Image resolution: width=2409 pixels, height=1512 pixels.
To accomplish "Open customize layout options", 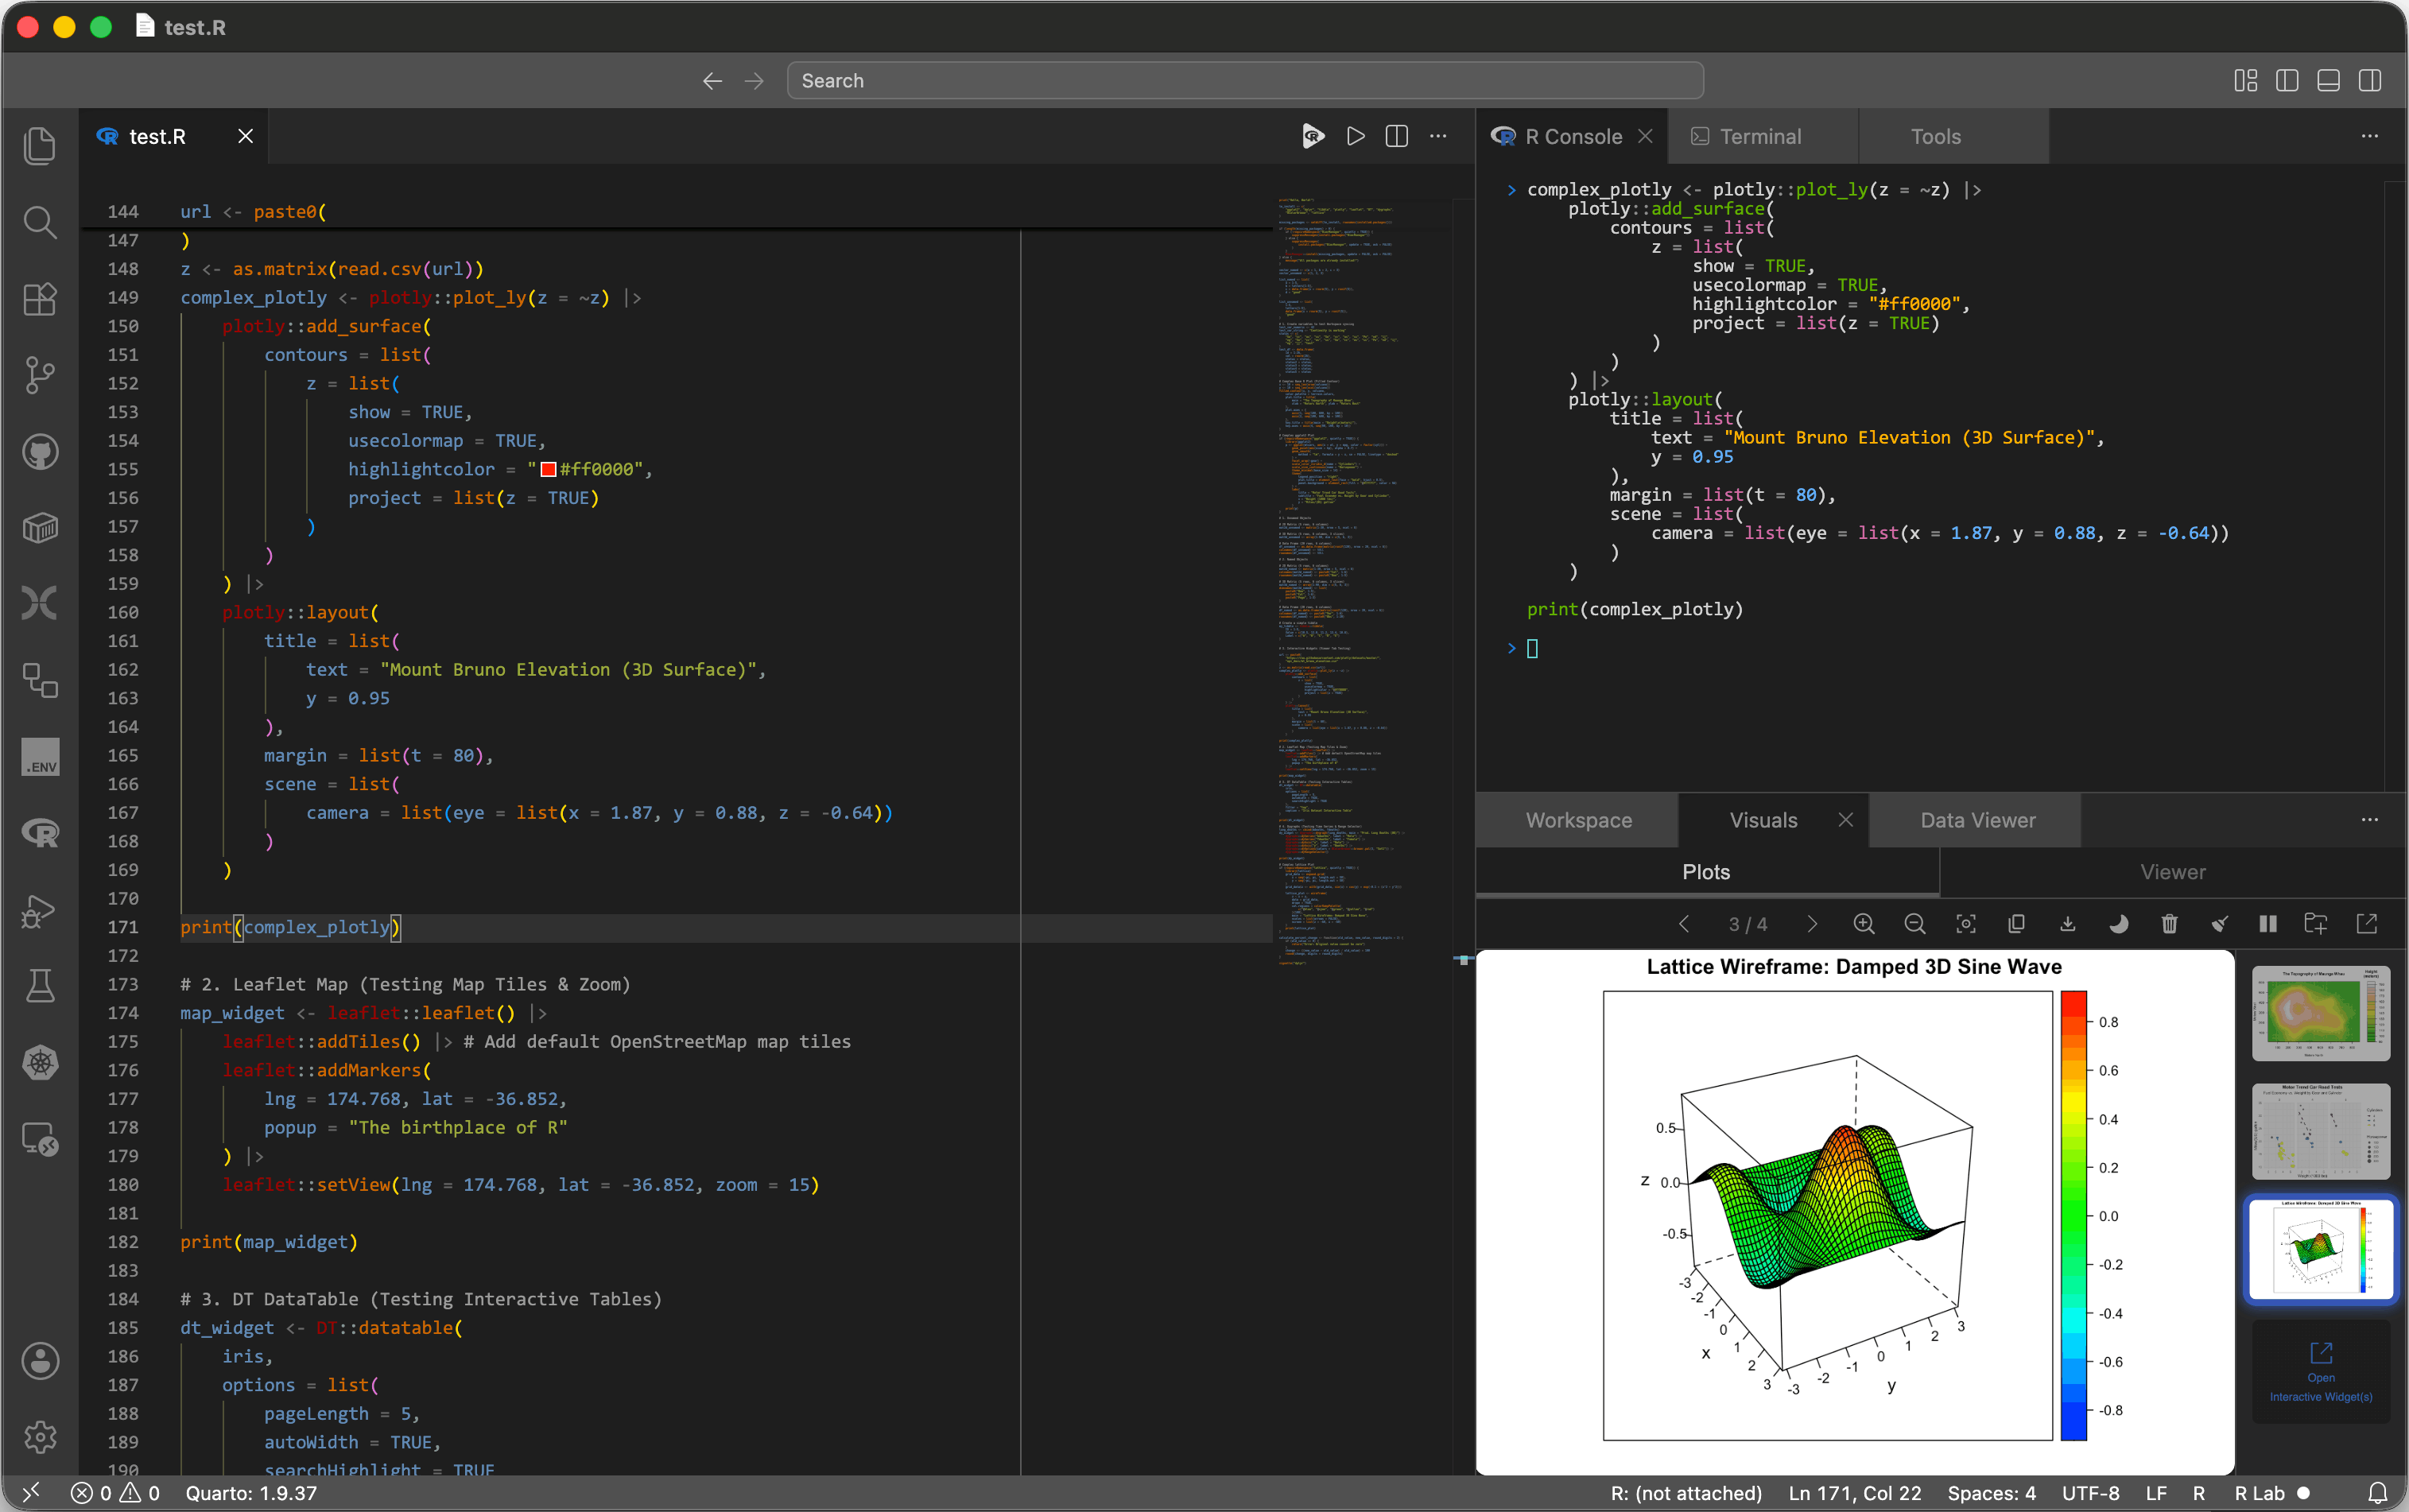I will click(x=2246, y=80).
